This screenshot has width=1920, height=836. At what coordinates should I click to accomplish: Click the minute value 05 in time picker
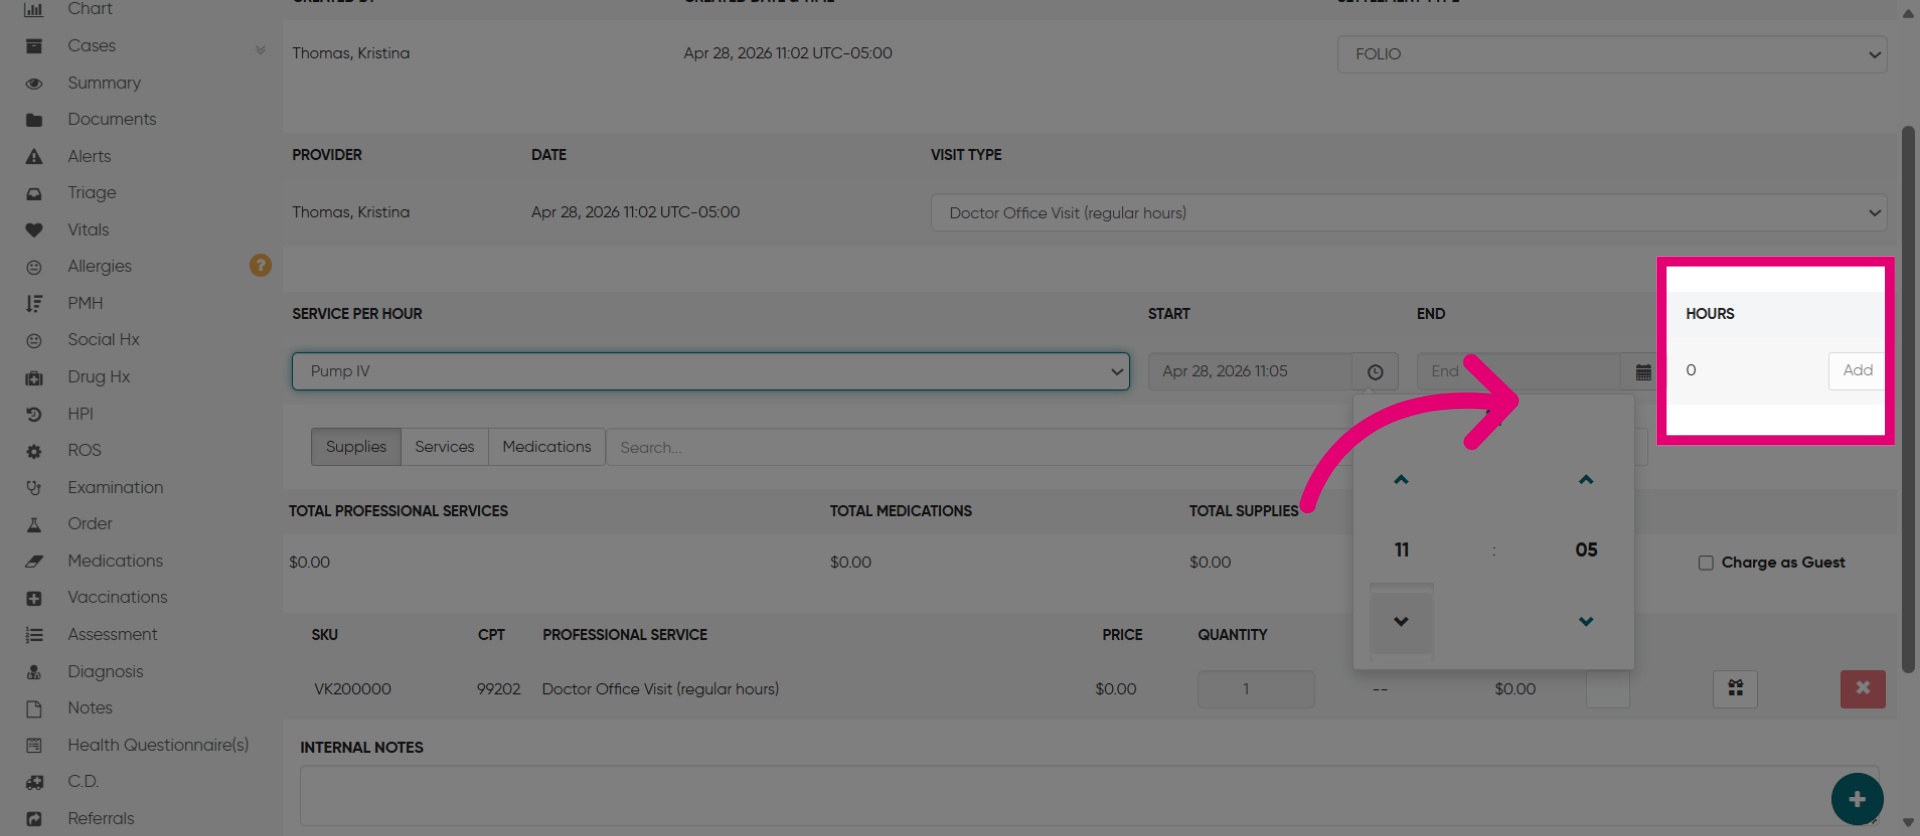click(x=1586, y=550)
